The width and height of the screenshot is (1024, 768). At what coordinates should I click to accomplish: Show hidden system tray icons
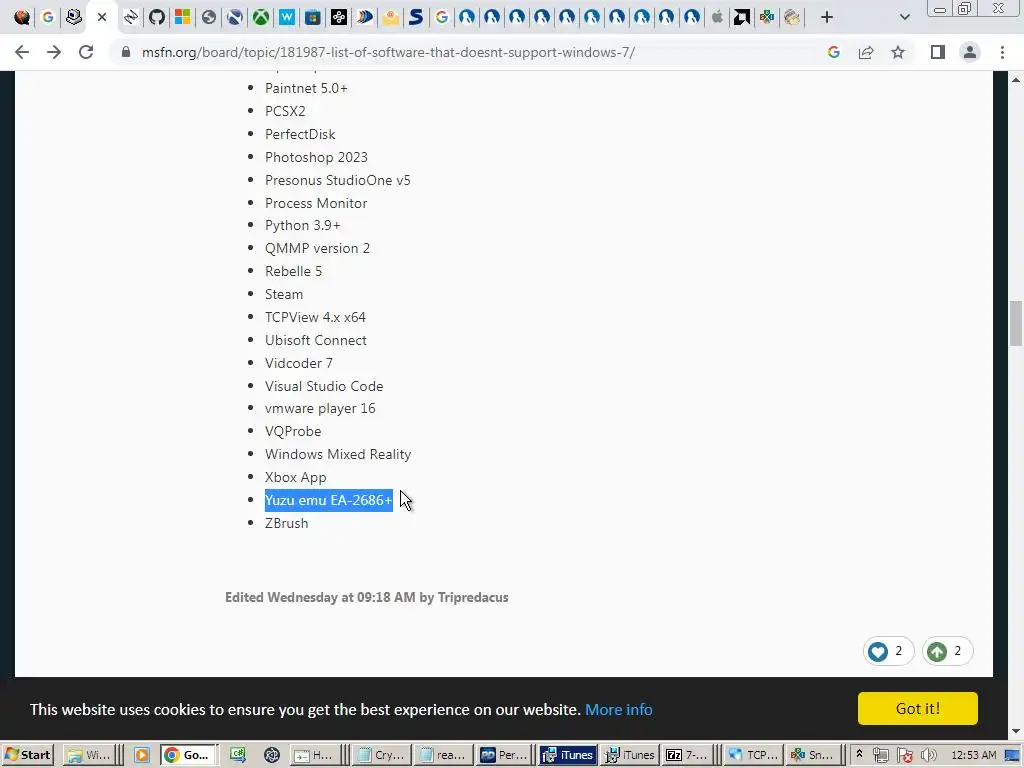click(x=859, y=754)
